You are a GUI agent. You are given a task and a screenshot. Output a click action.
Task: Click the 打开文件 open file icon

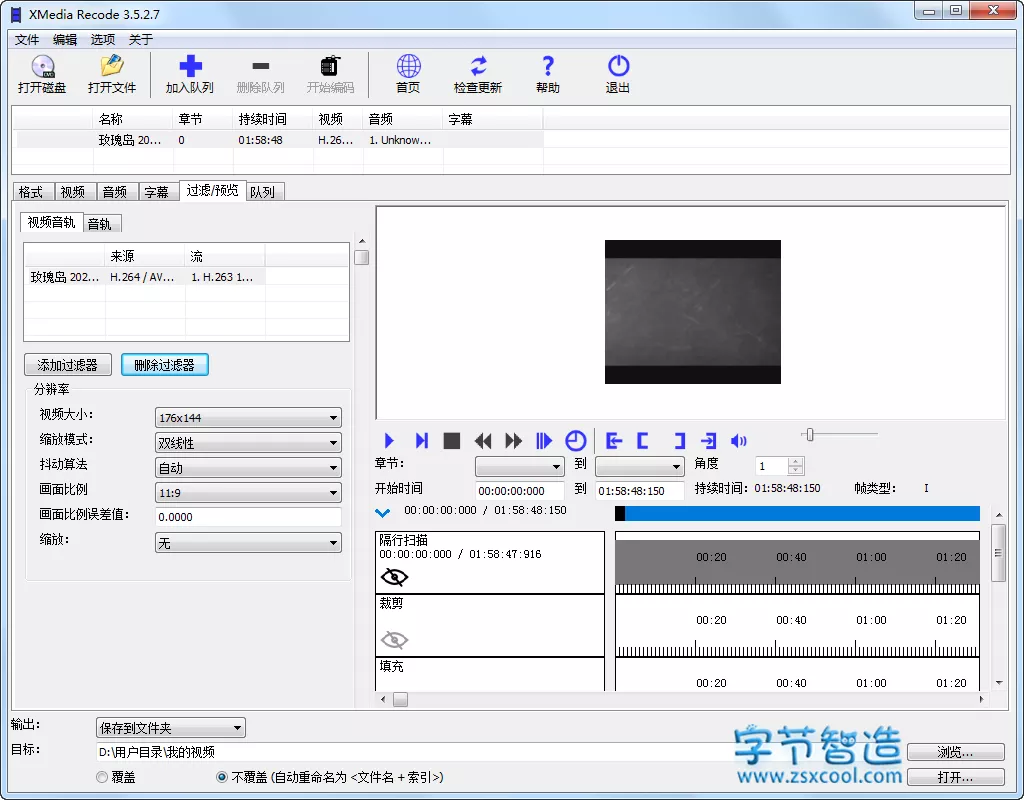[112, 74]
